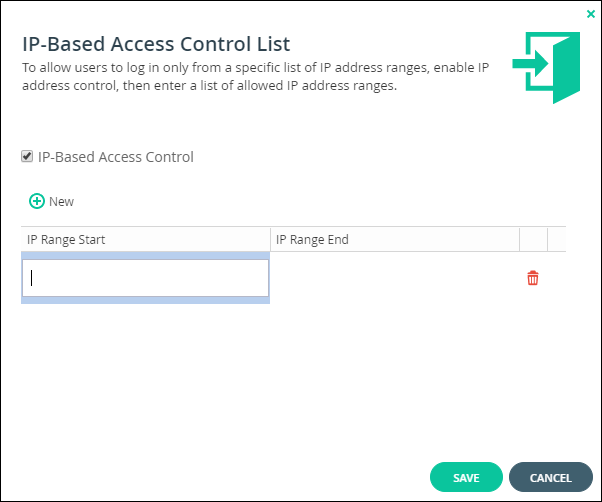Click the description paragraph about allowed IP ranges
The image size is (602, 502).
pos(255,76)
